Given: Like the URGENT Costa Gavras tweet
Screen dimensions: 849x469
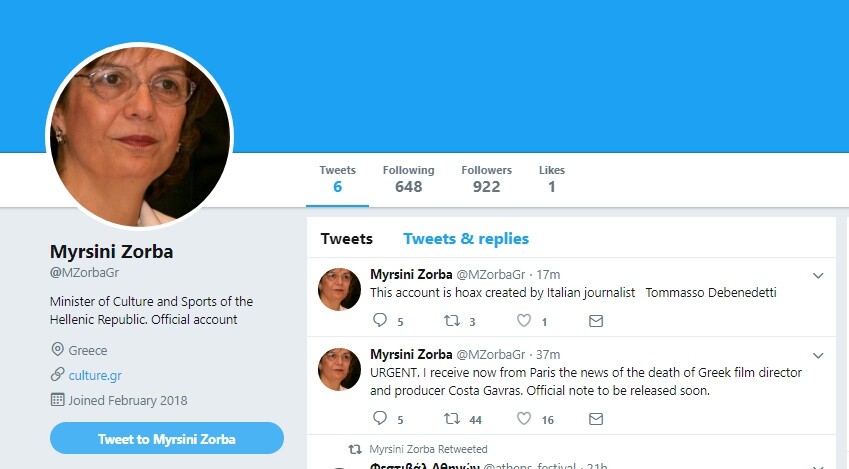Looking at the screenshot, I should click(x=524, y=420).
